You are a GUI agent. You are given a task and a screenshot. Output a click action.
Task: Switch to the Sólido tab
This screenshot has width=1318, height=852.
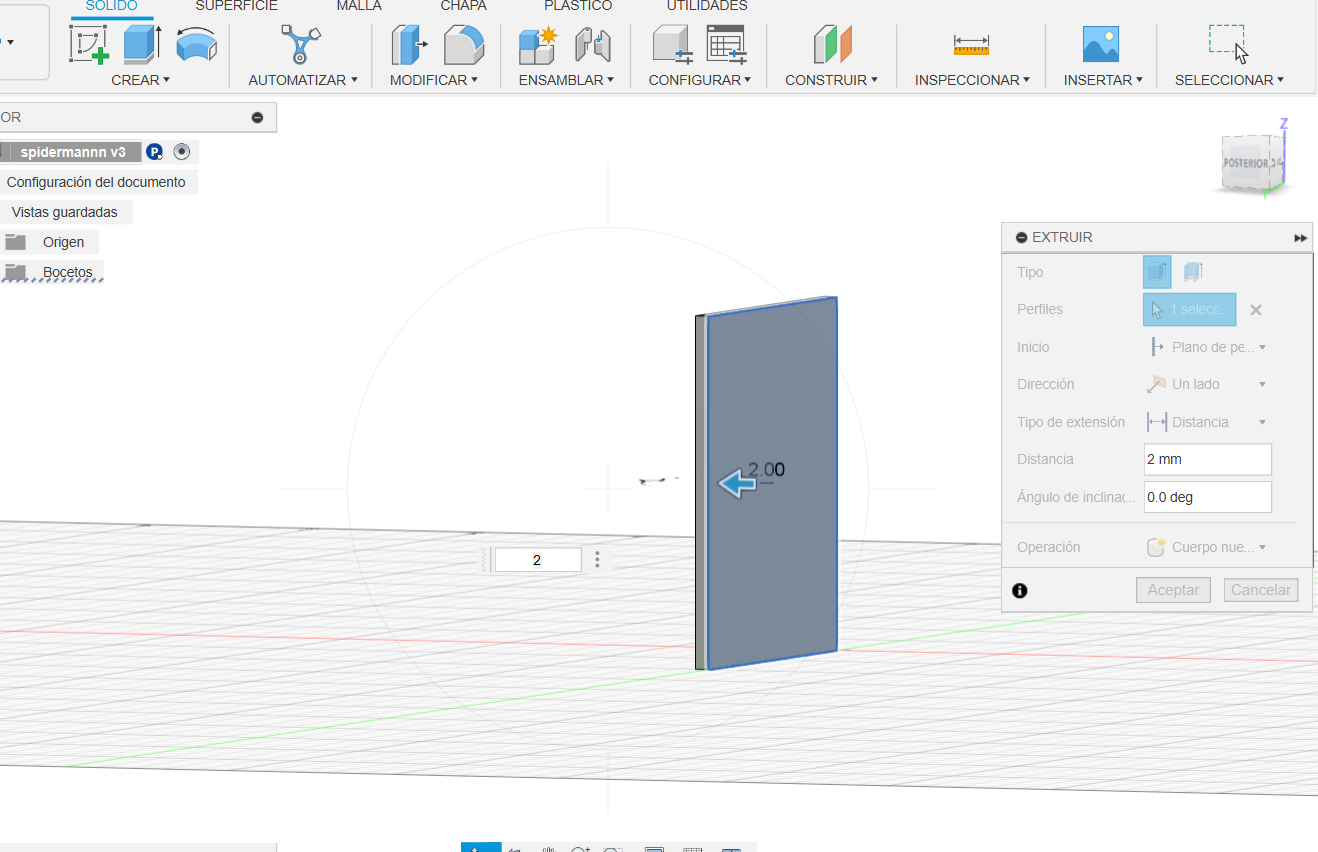pos(112,6)
